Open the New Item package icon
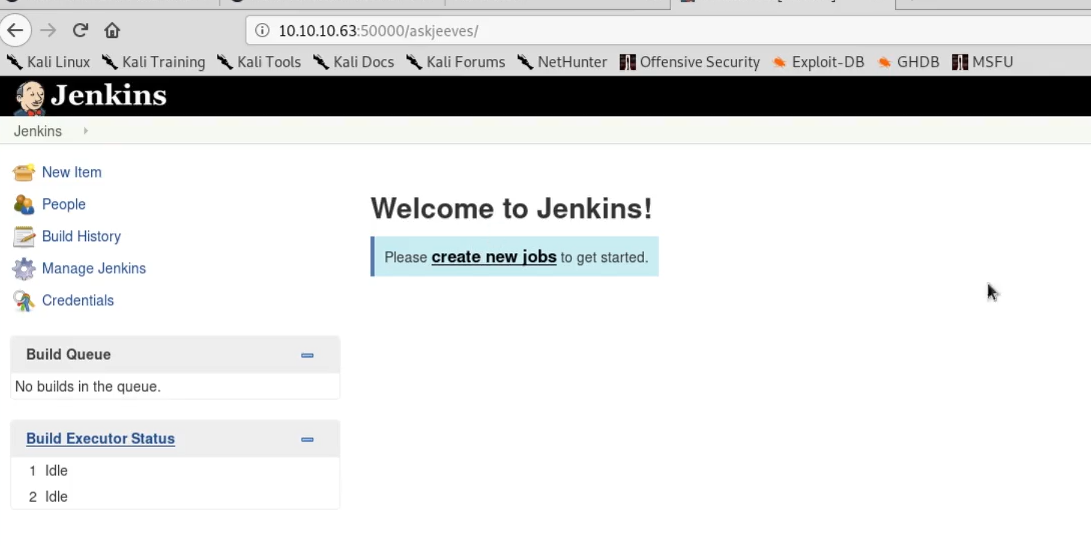Screen dimensions: 1091x546 tap(24, 172)
